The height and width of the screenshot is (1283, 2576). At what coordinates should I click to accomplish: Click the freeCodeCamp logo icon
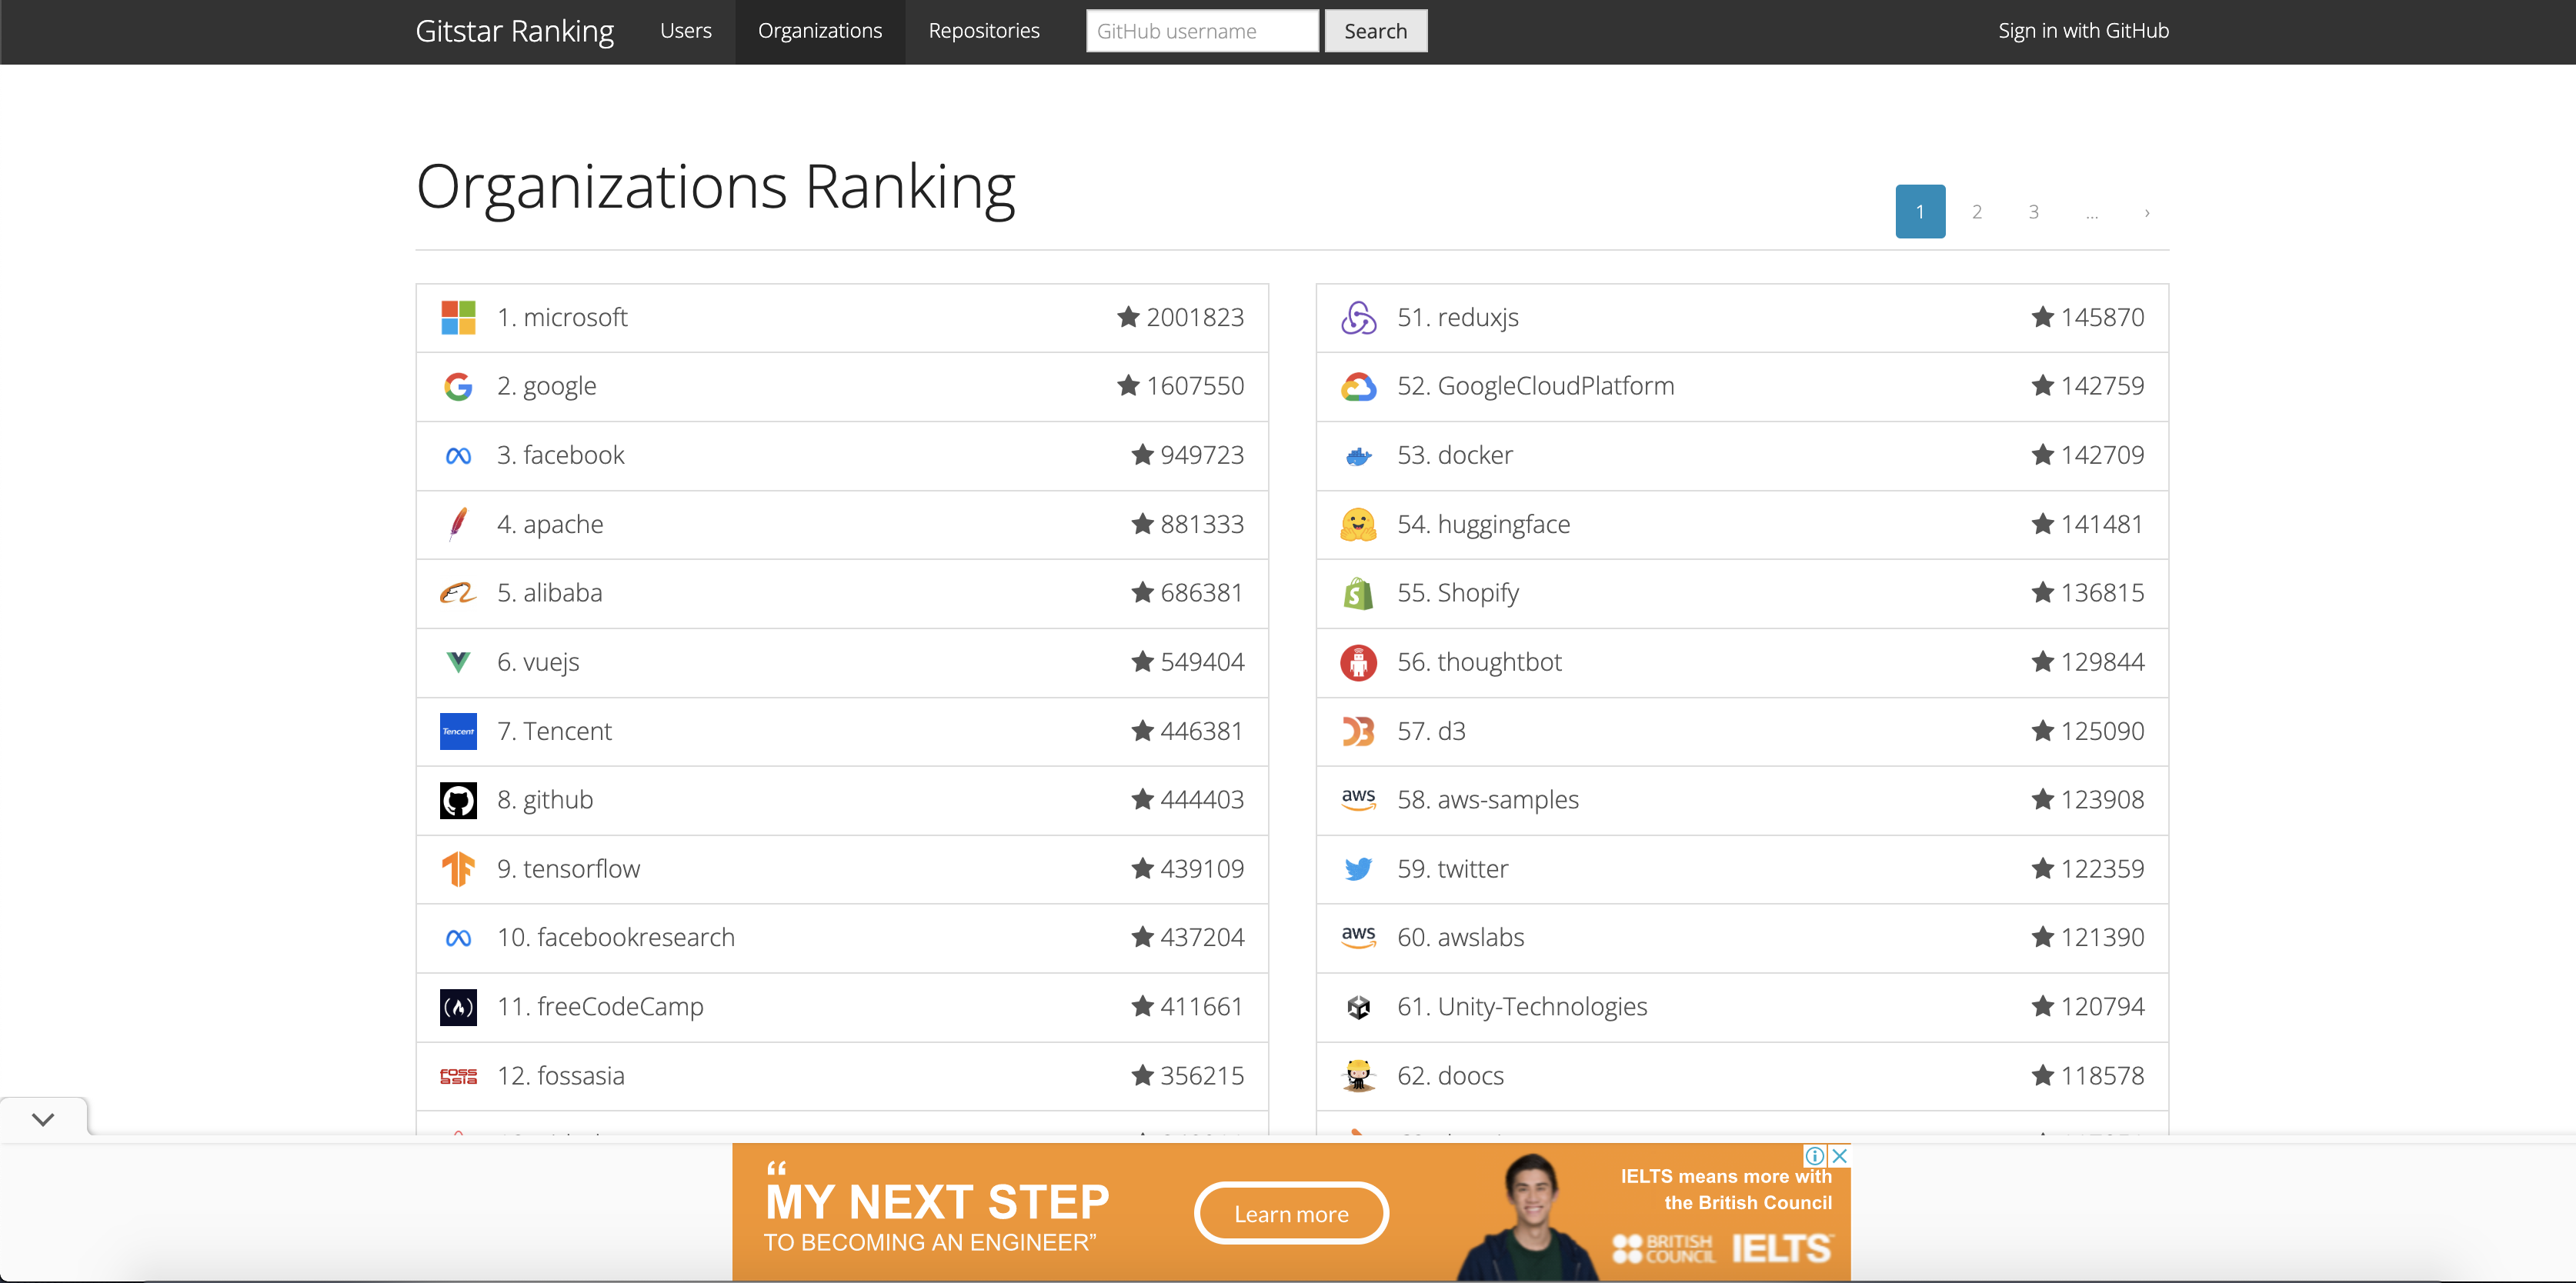point(458,1007)
